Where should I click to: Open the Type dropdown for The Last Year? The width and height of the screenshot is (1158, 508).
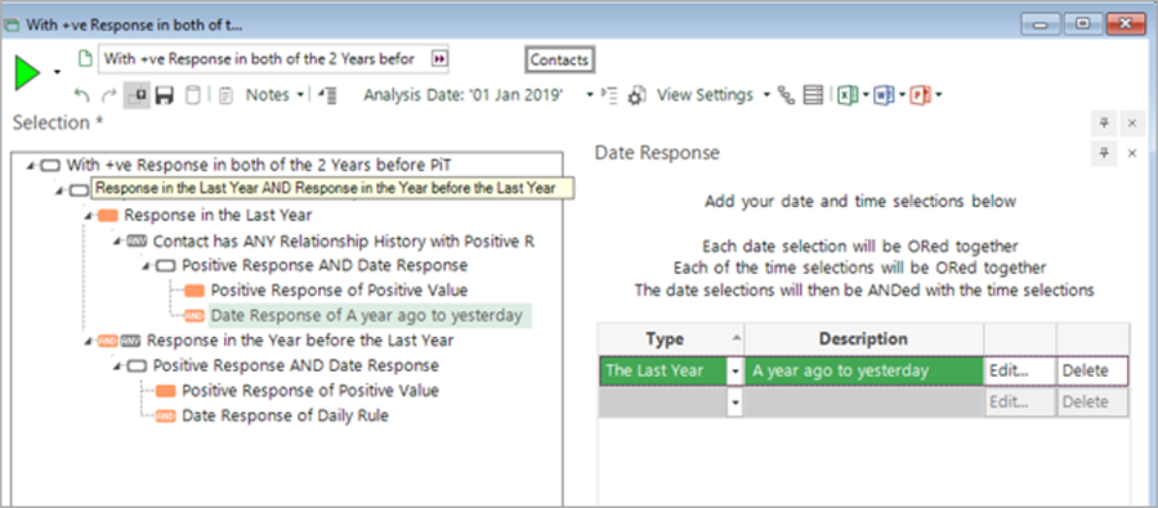click(735, 371)
